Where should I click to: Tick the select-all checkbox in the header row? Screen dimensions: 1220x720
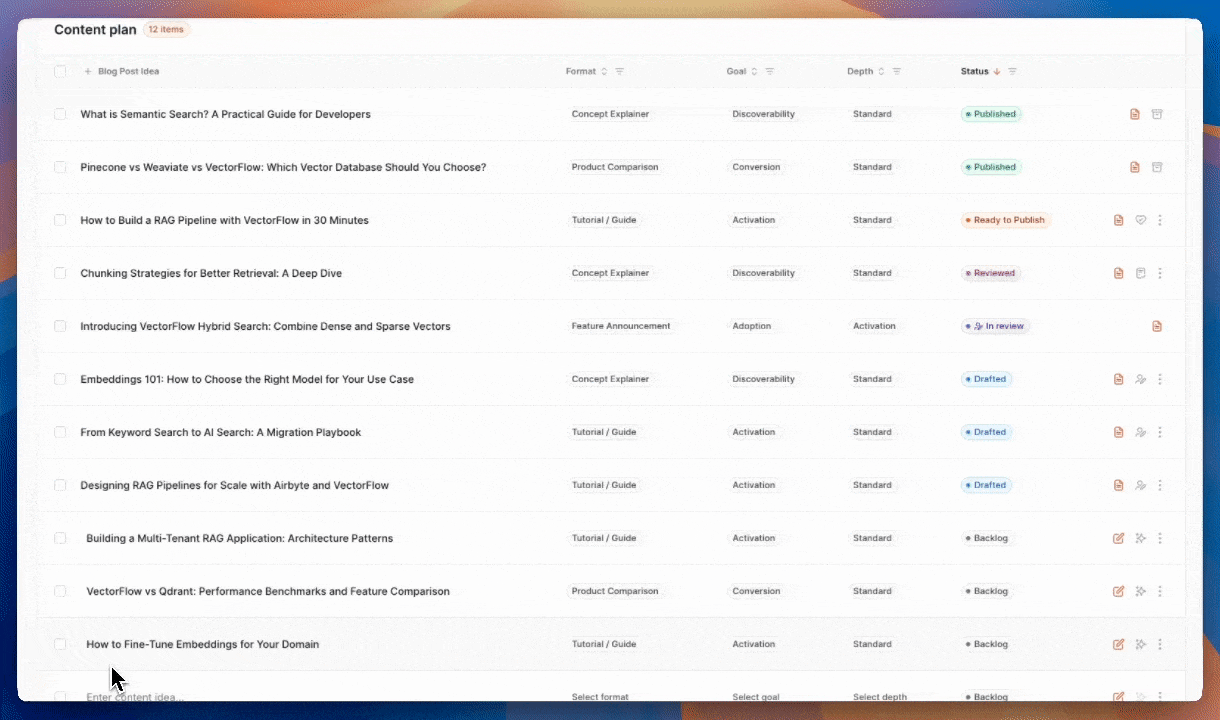click(60, 71)
